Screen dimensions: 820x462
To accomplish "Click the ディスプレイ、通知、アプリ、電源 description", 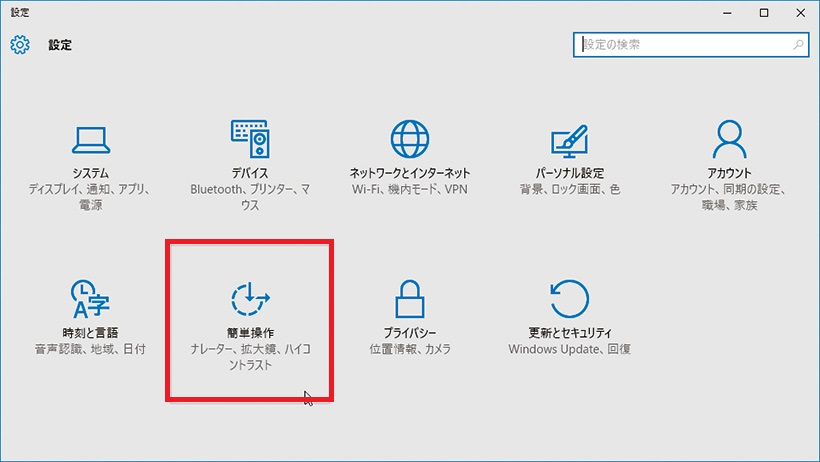I will (90, 197).
